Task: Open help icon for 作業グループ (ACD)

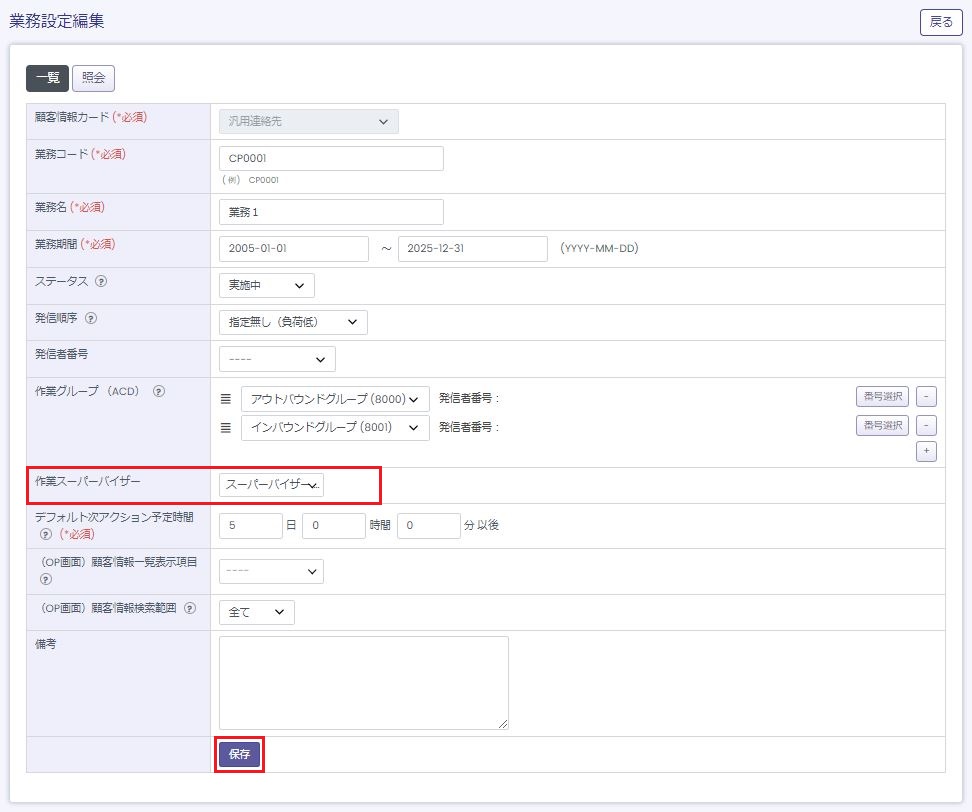Action: click(158, 391)
